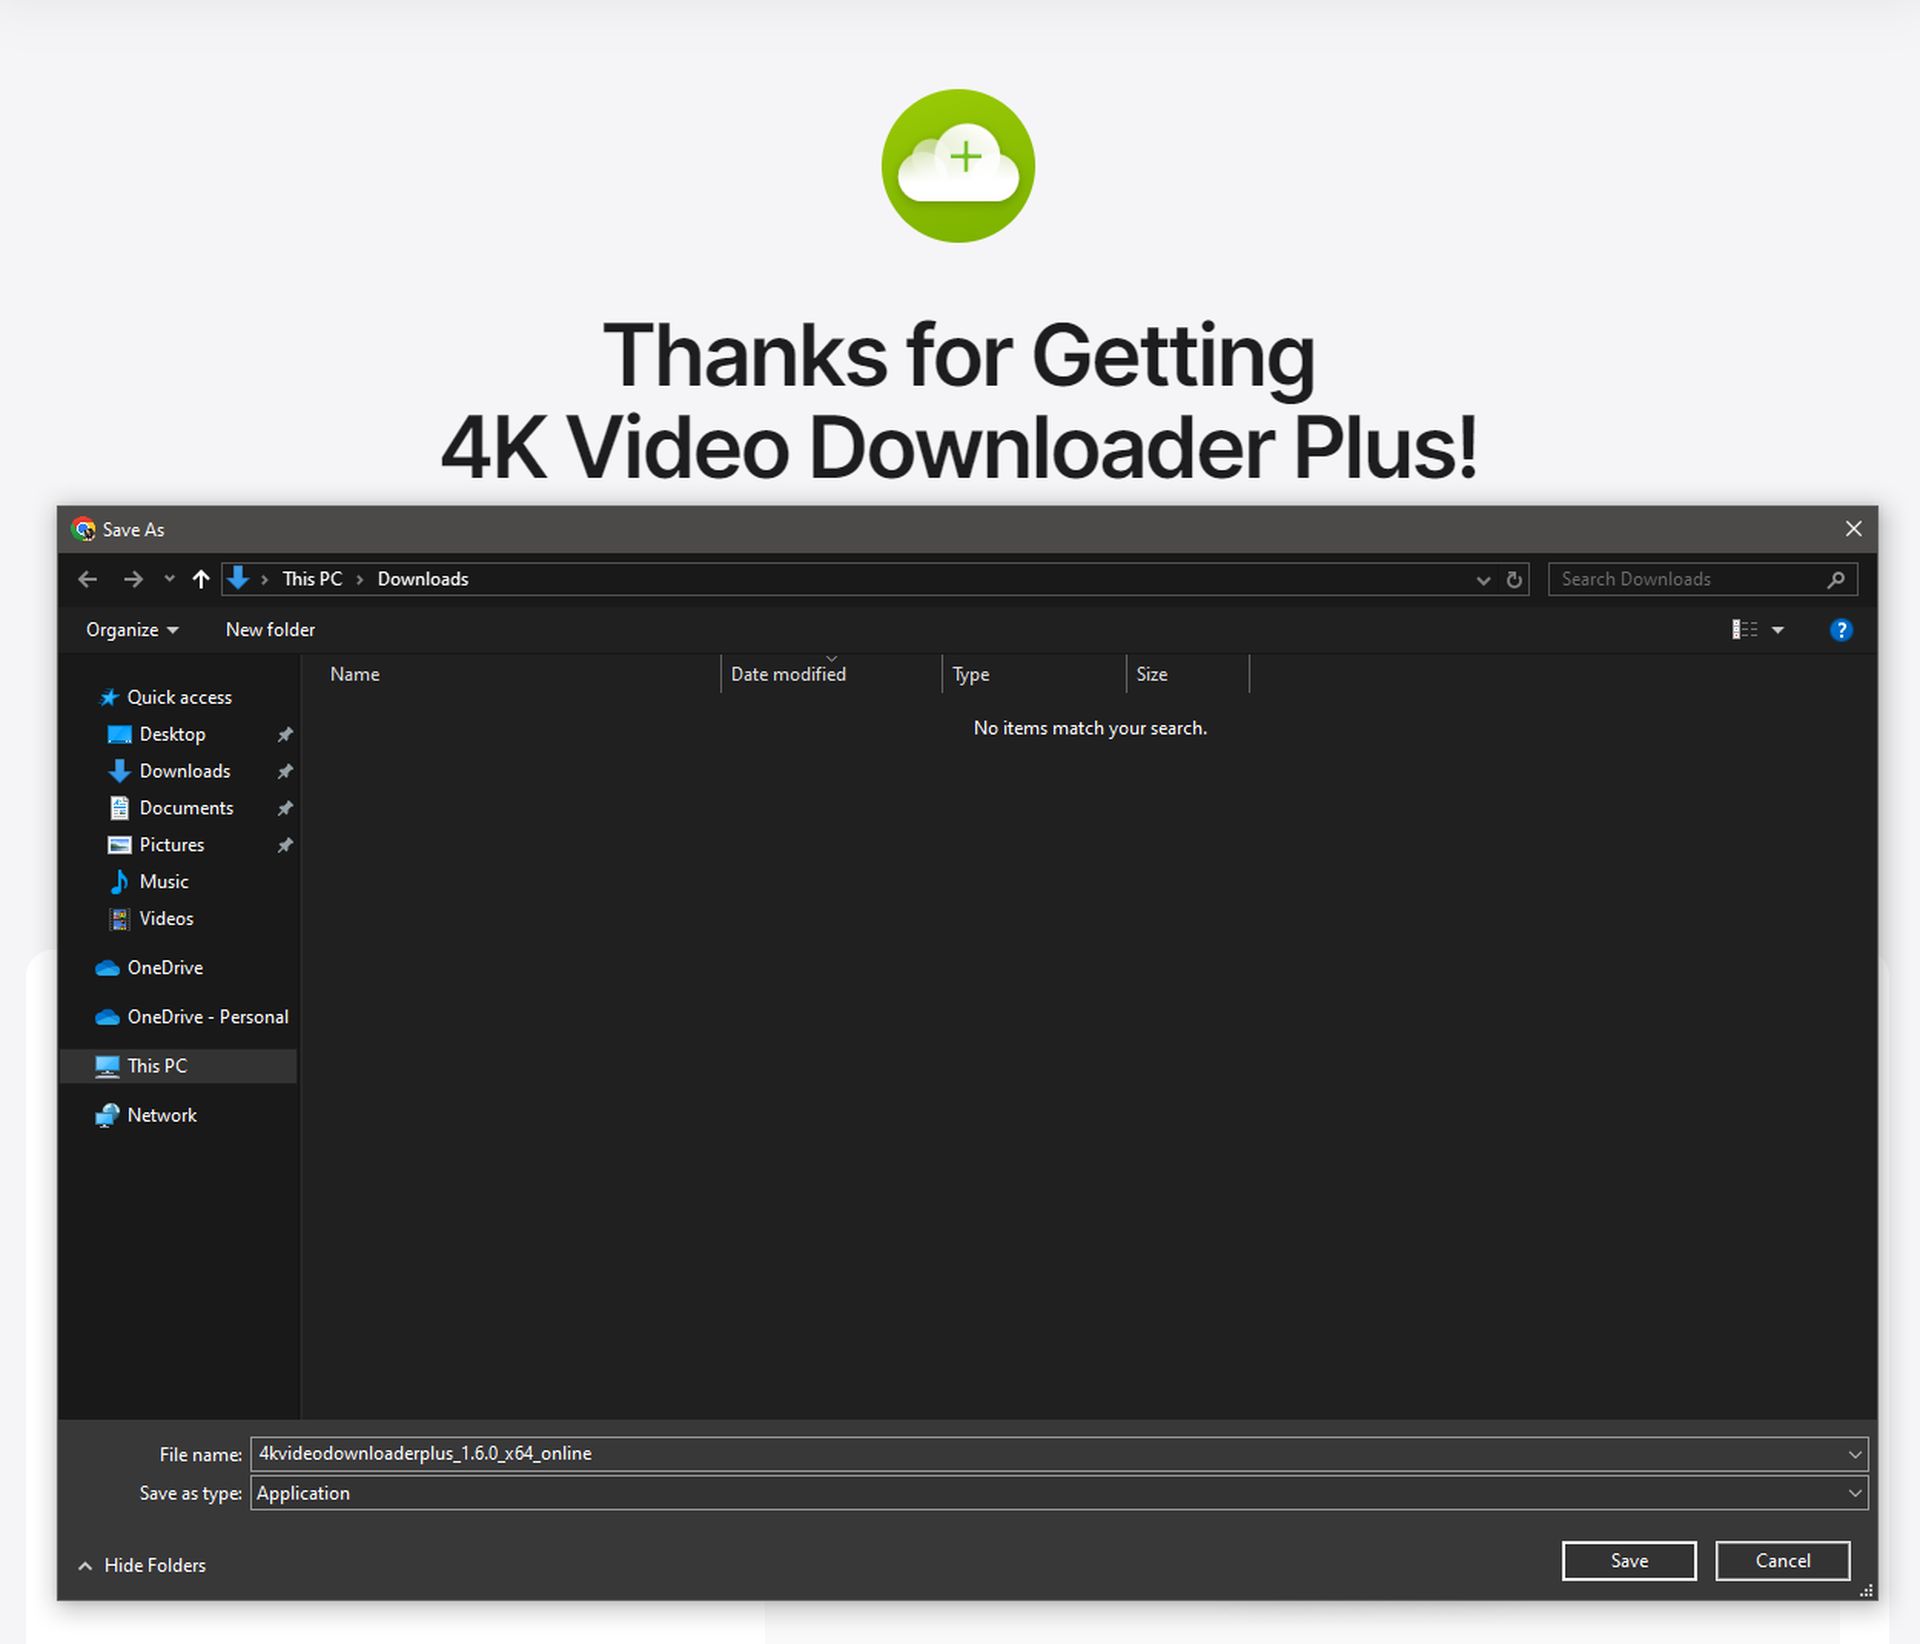Click the pin icon beside Documents
The height and width of the screenshot is (1644, 1920).
tap(285, 808)
